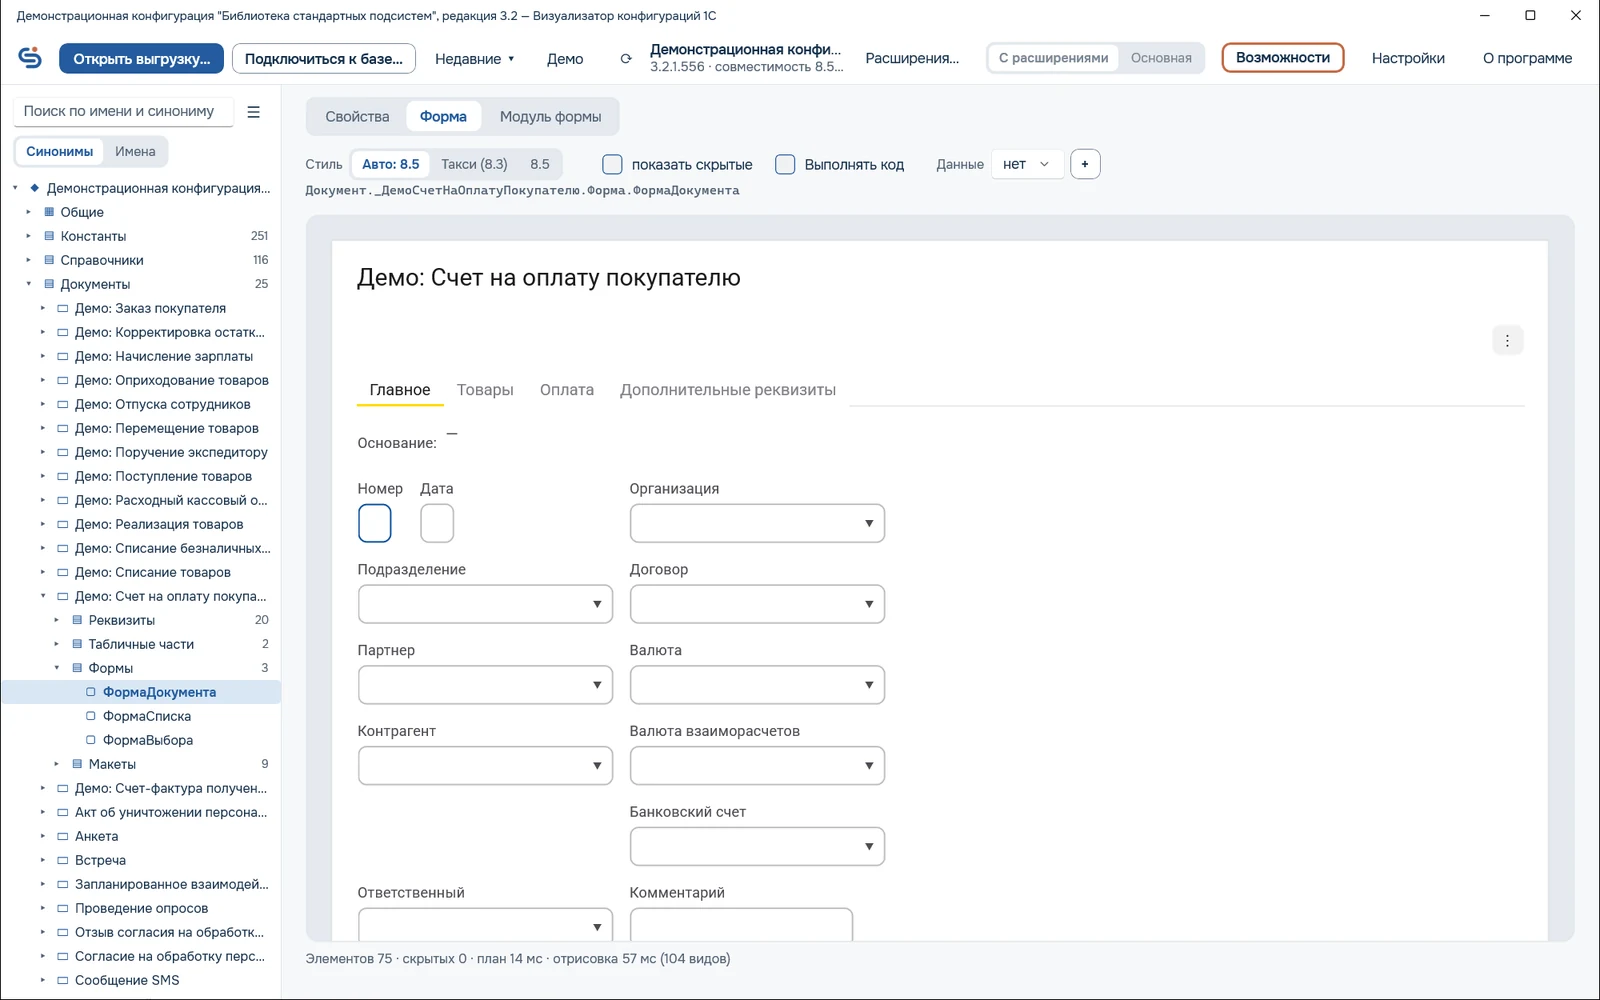The width and height of the screenshot is (1600, 1000).
Task: Click the Табличные части node icon
Action: coord(77,644)
